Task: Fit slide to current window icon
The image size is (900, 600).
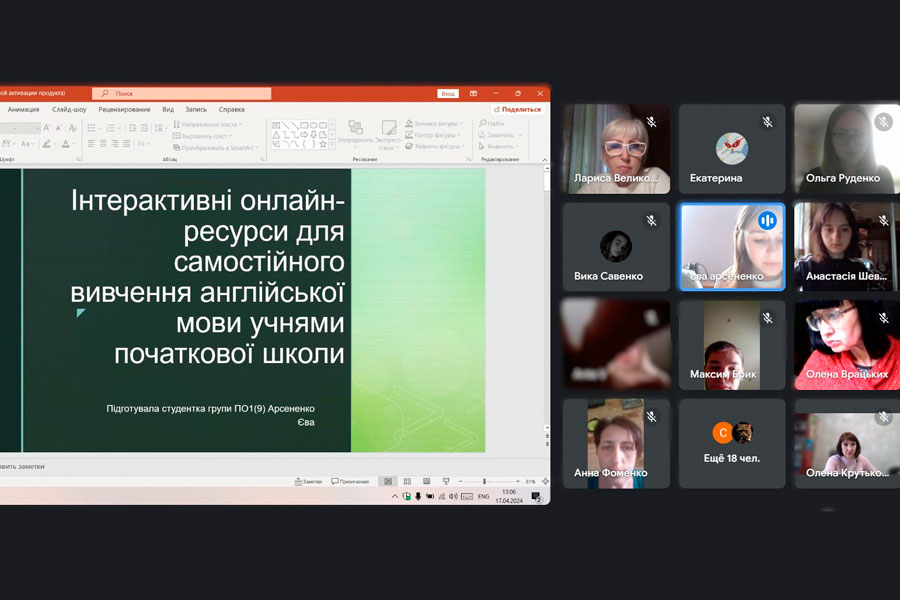Action: pos(545,481)
